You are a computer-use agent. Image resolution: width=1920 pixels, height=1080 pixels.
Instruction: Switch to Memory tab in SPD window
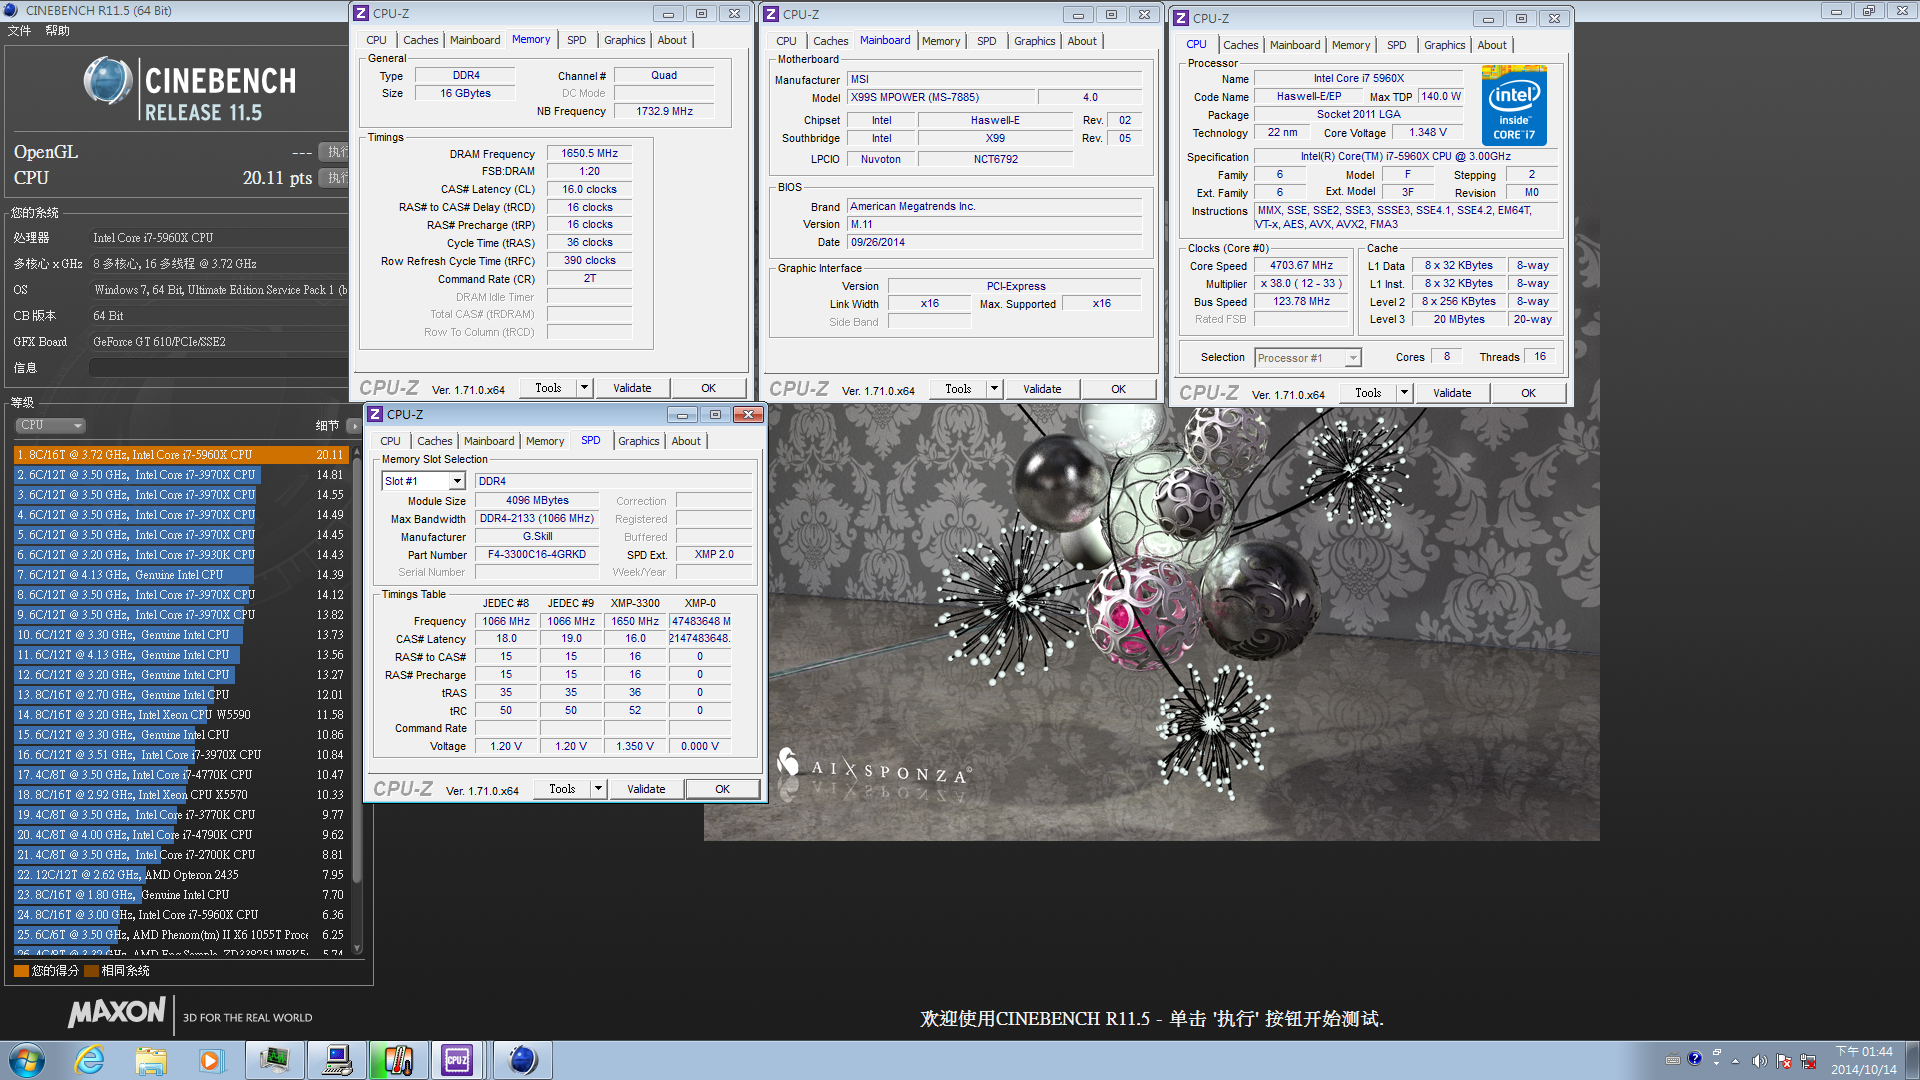(x=545, y=441)
